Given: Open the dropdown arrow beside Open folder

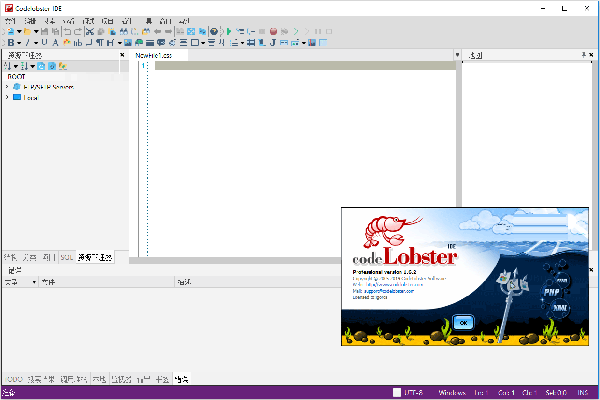Looking at the screenshot, I should [36, 31].
